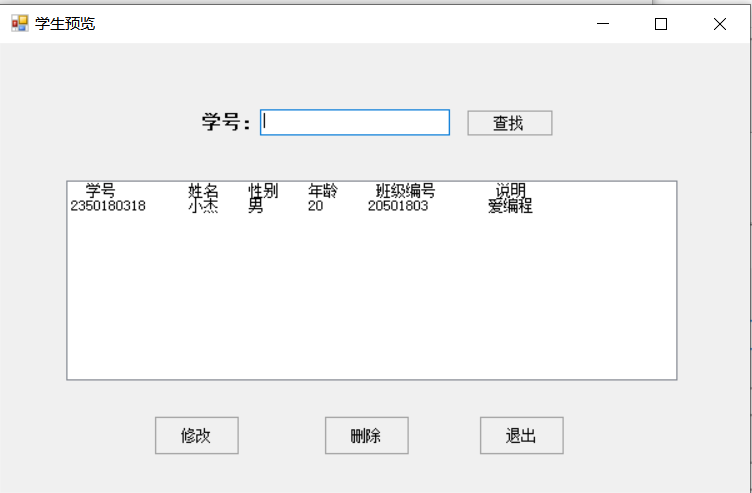Click the 姓名 column header text

203,190
